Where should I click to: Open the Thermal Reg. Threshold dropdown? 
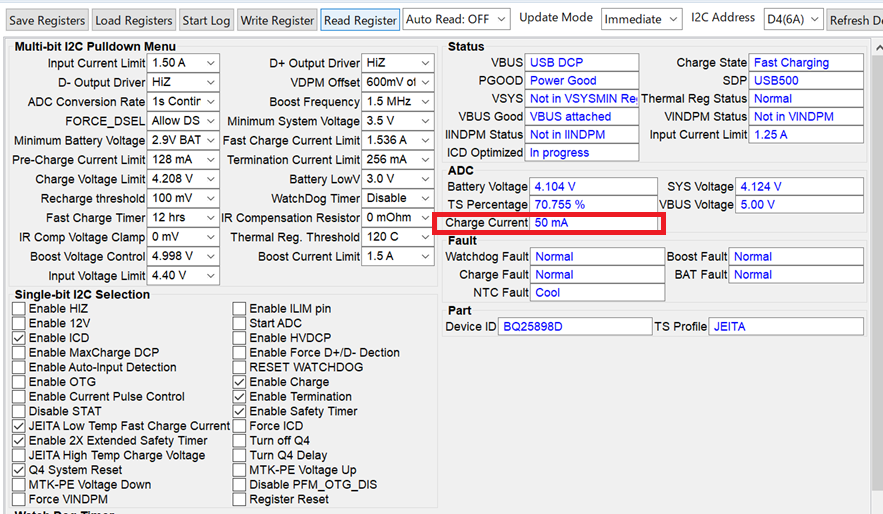coord(398,237)
